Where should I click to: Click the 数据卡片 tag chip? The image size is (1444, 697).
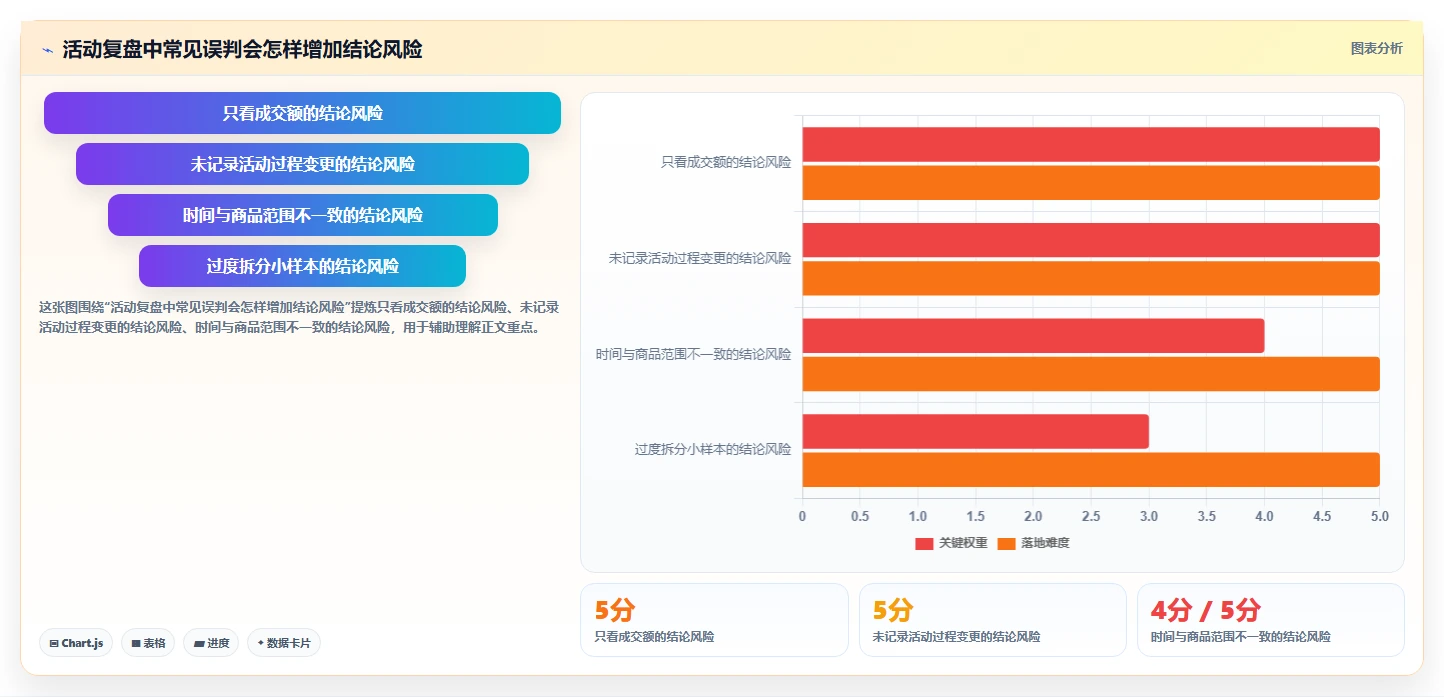tap(284, 643)
